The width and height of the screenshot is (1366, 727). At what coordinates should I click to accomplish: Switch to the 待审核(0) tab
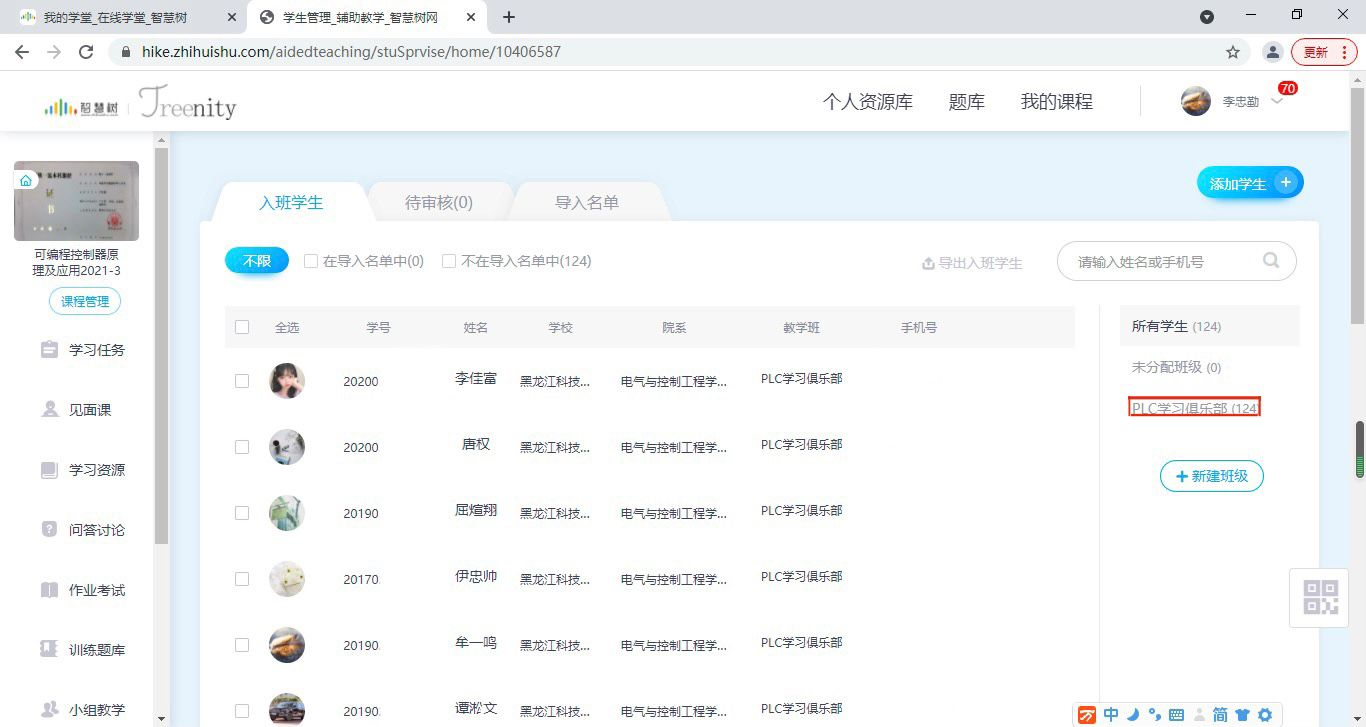[x=438, y=203]
